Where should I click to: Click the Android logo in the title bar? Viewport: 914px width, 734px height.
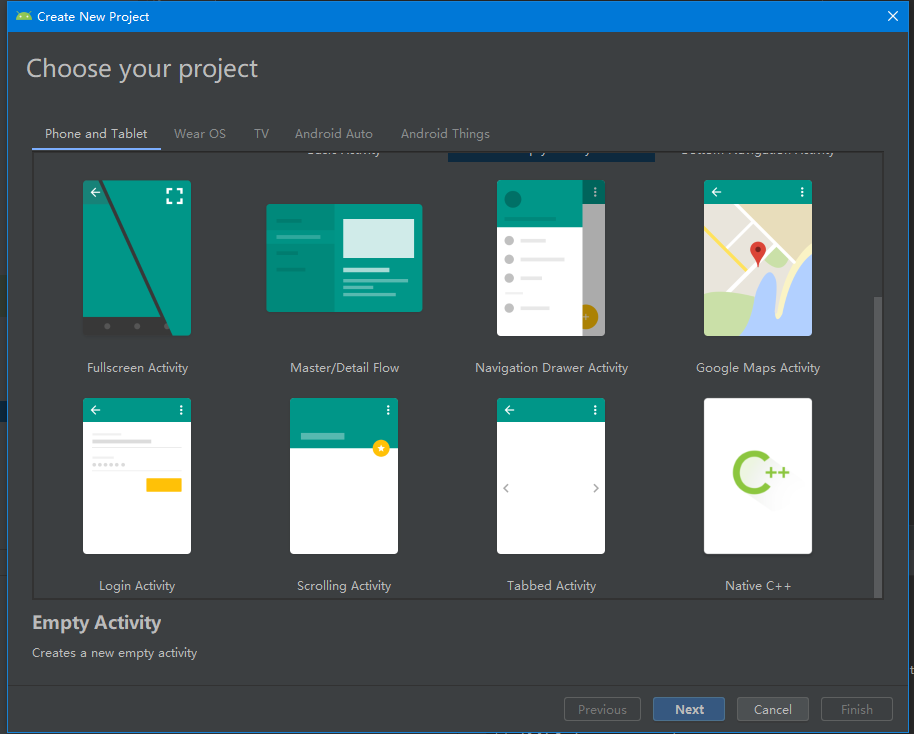point(24,16)
